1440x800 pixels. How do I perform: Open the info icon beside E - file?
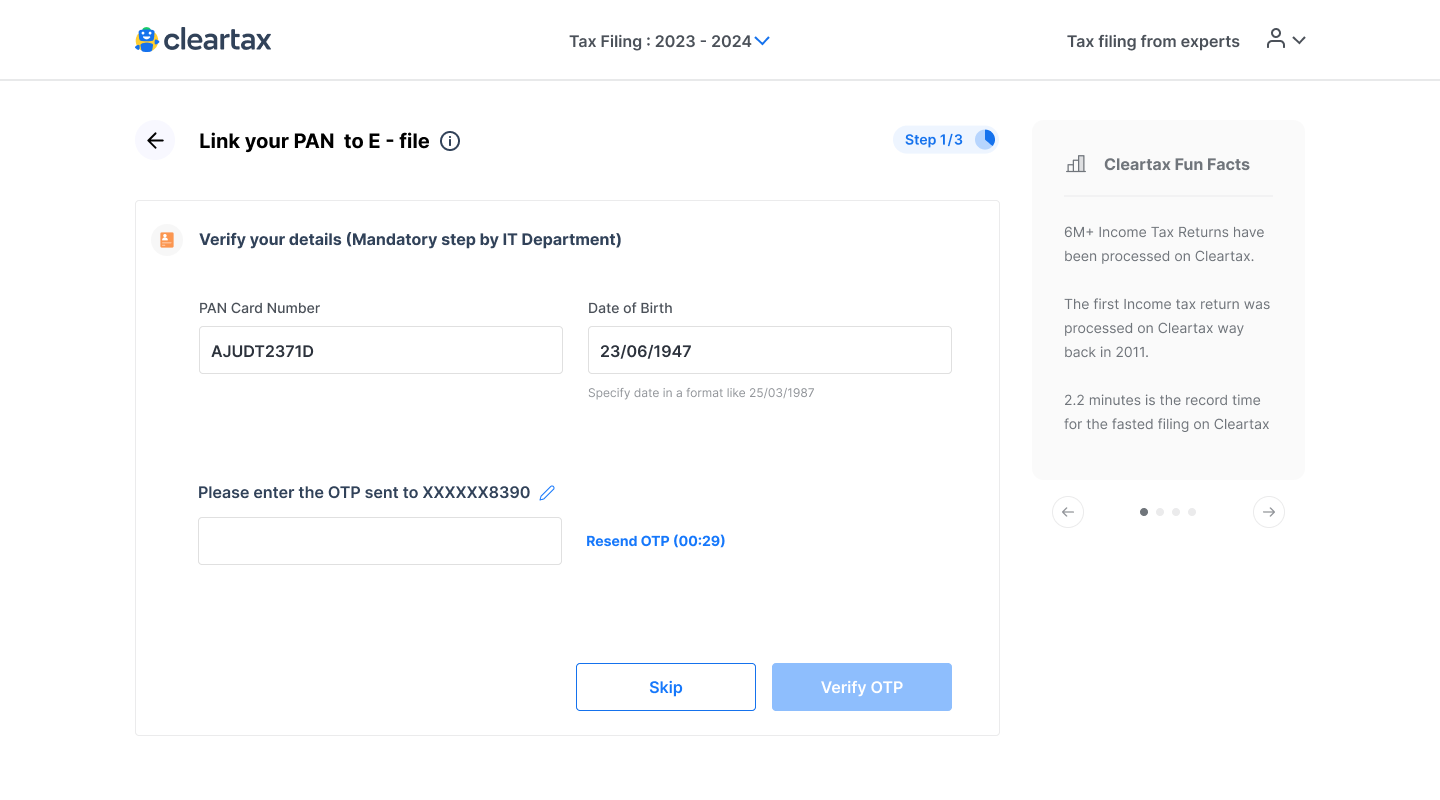[x=450, y=141]
